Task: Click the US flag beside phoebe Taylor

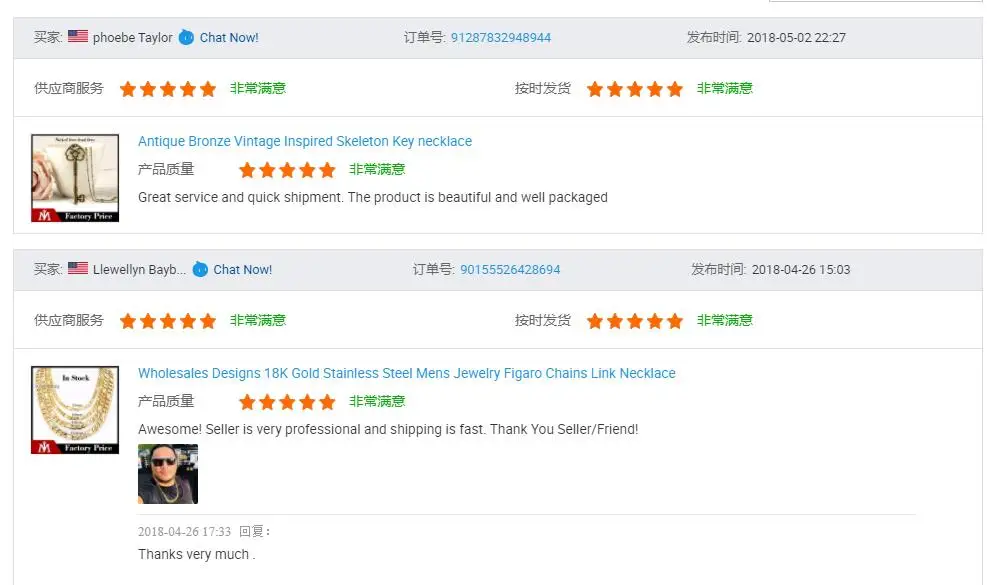Action: 78,37
